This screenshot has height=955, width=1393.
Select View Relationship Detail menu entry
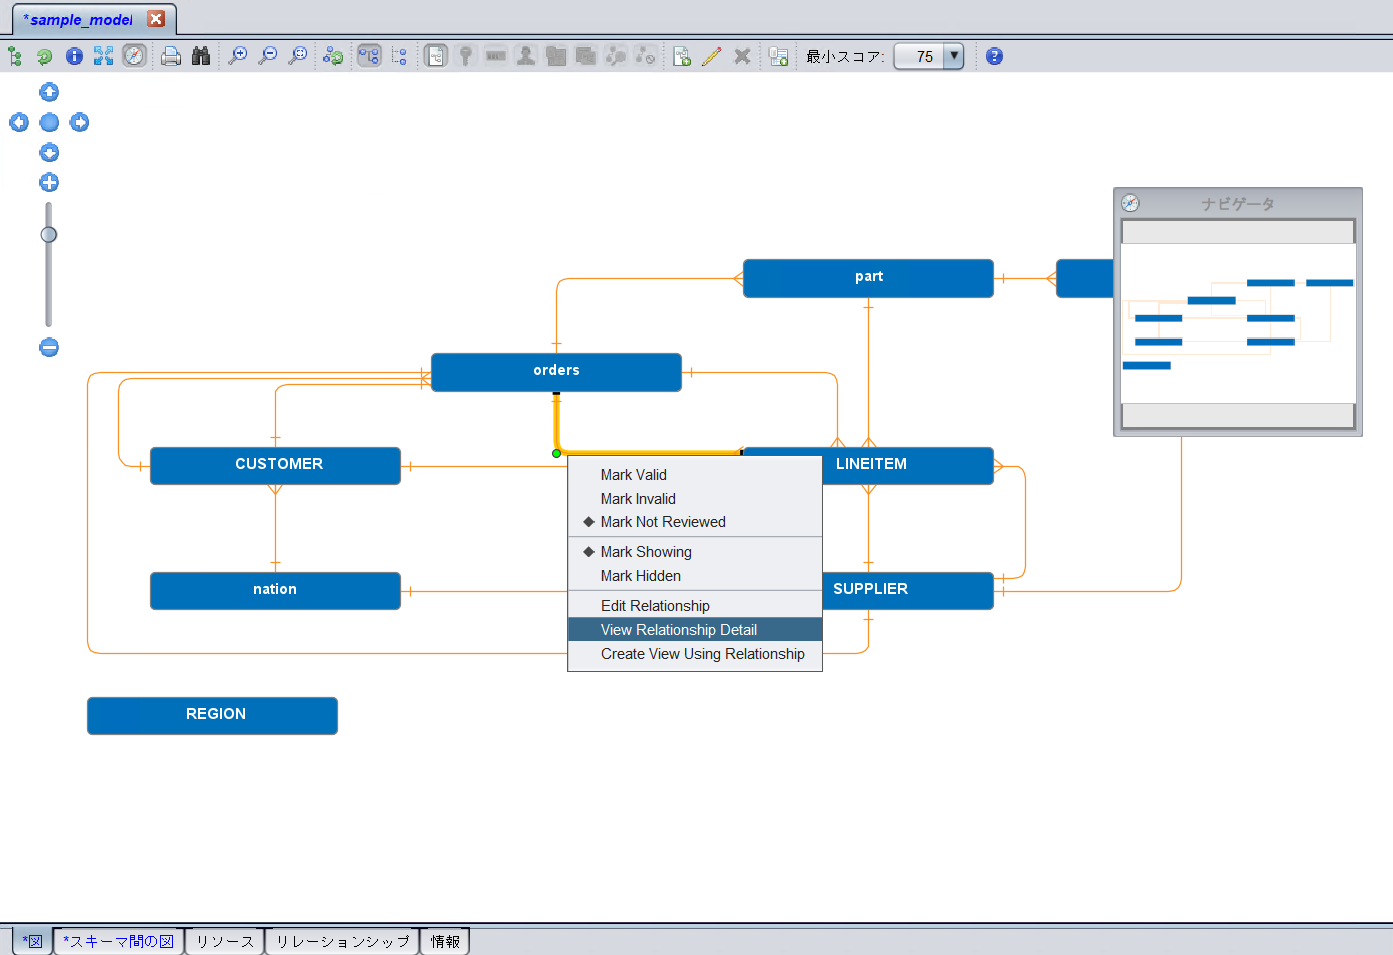click(x=695, y=630)
